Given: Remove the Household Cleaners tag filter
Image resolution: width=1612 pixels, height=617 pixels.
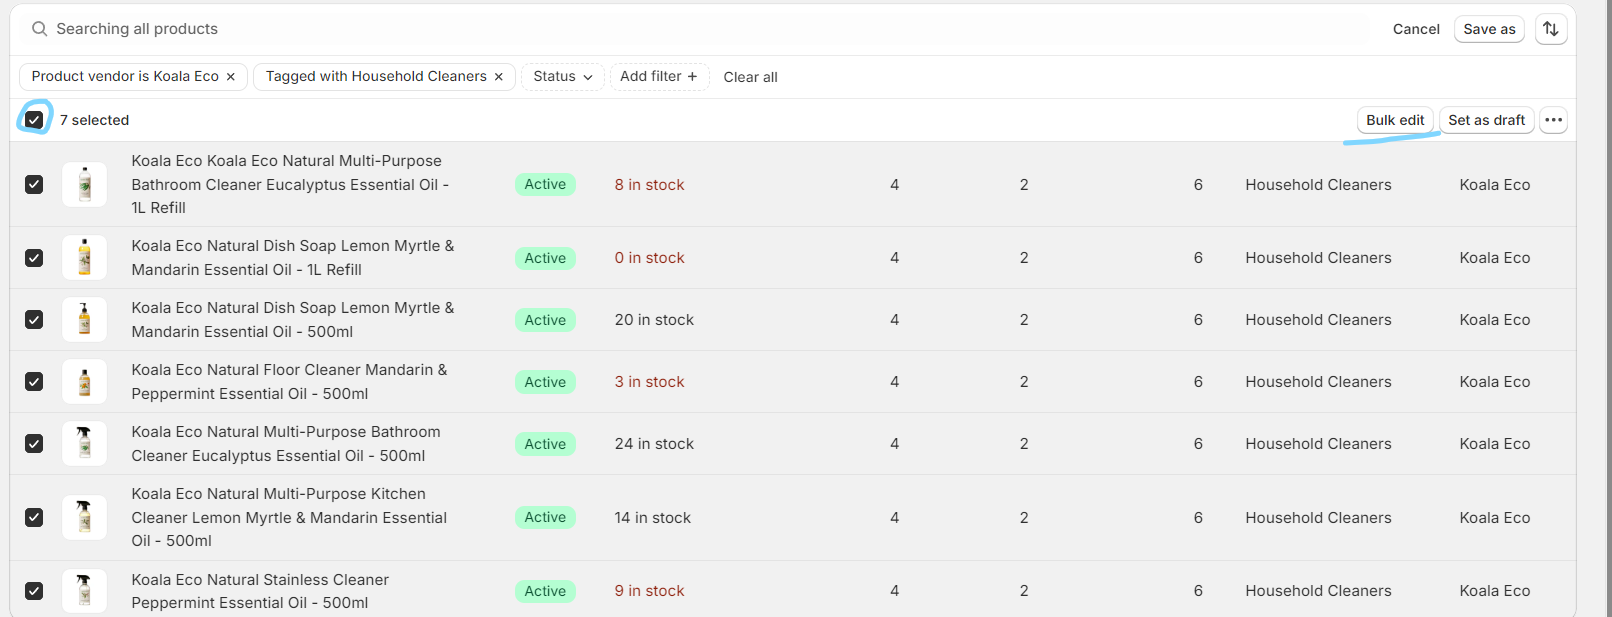Looking at the screenshot, I should point(499,77).
